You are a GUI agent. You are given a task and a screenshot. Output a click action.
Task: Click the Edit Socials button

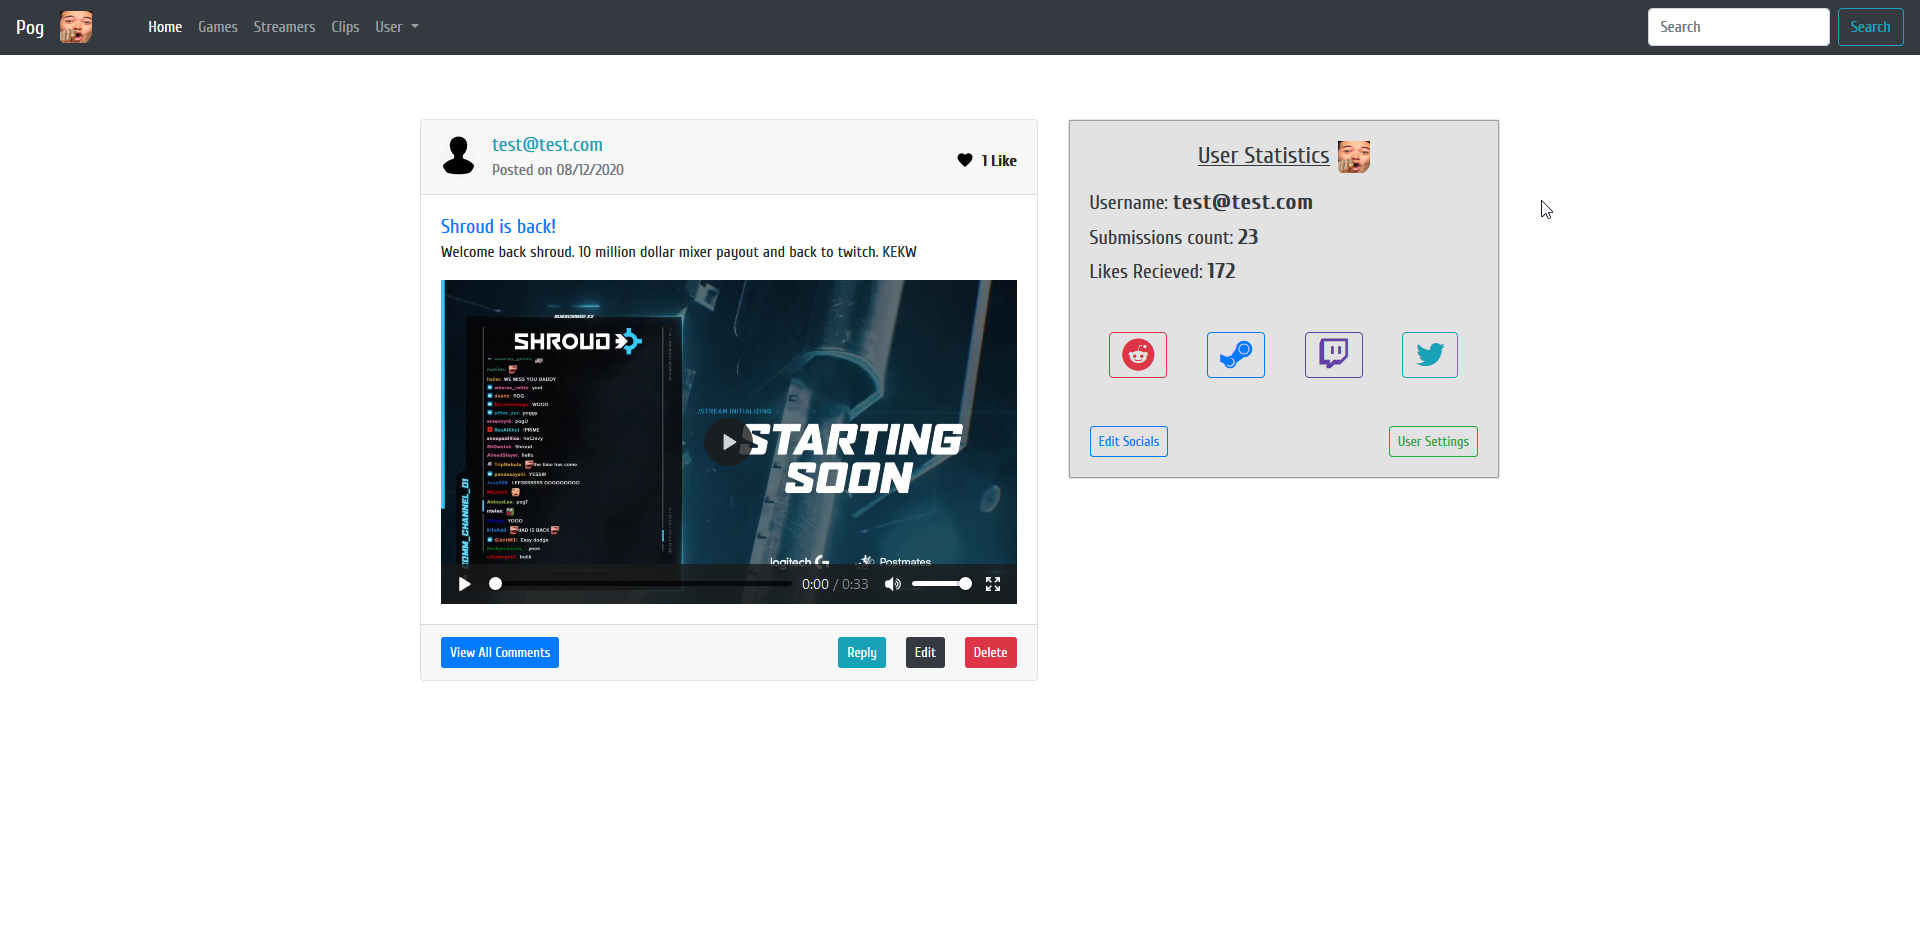pyautogui.click(x=1129, y=442)
